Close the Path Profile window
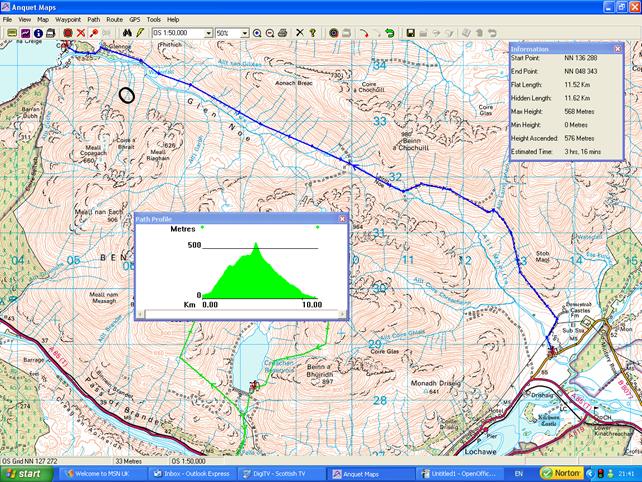 (x=341, y=218)
